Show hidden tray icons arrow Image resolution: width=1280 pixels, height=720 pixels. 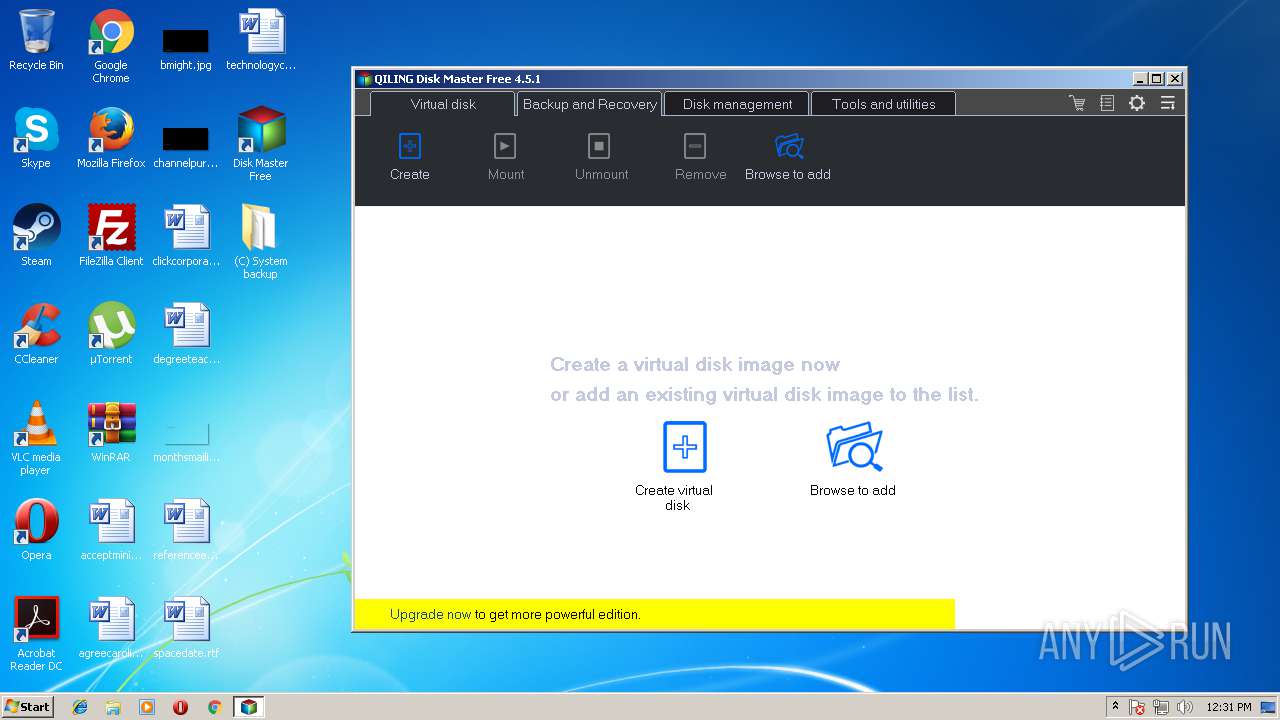[1115, 707]
